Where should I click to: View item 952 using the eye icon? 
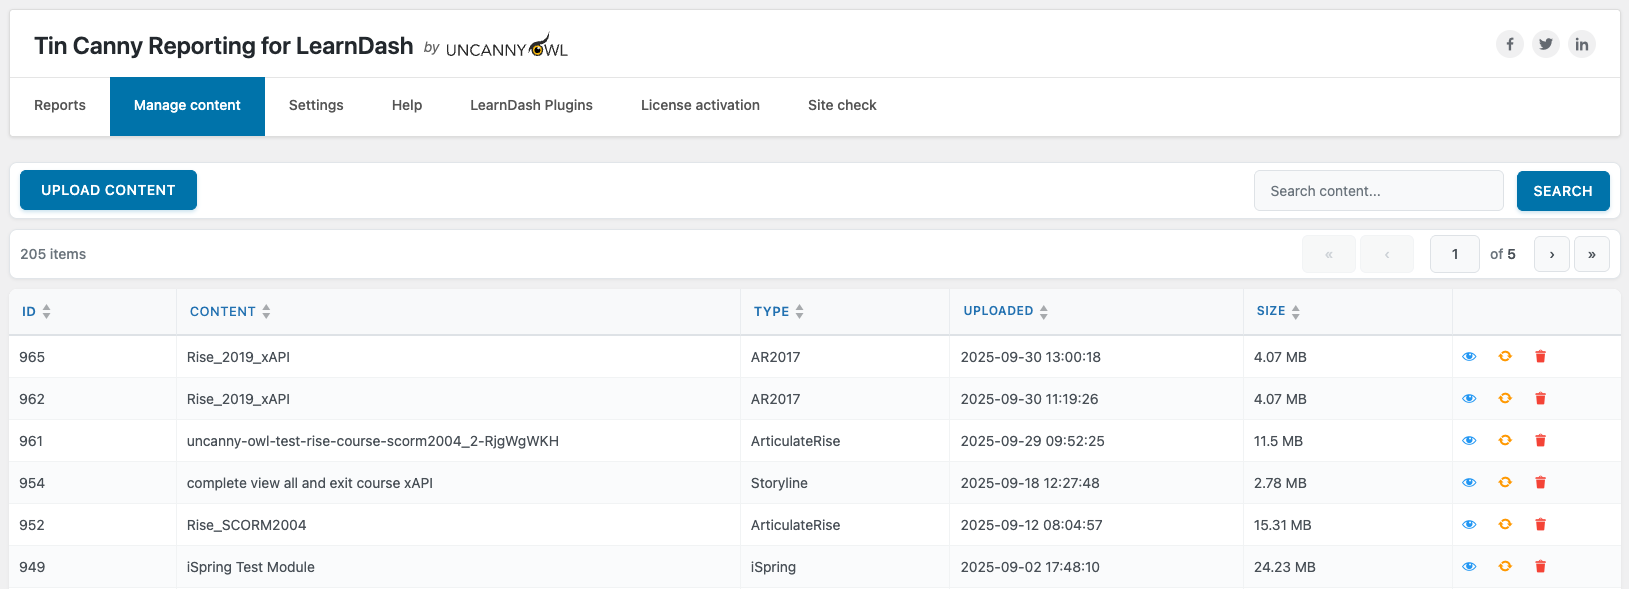point(1469,525)
